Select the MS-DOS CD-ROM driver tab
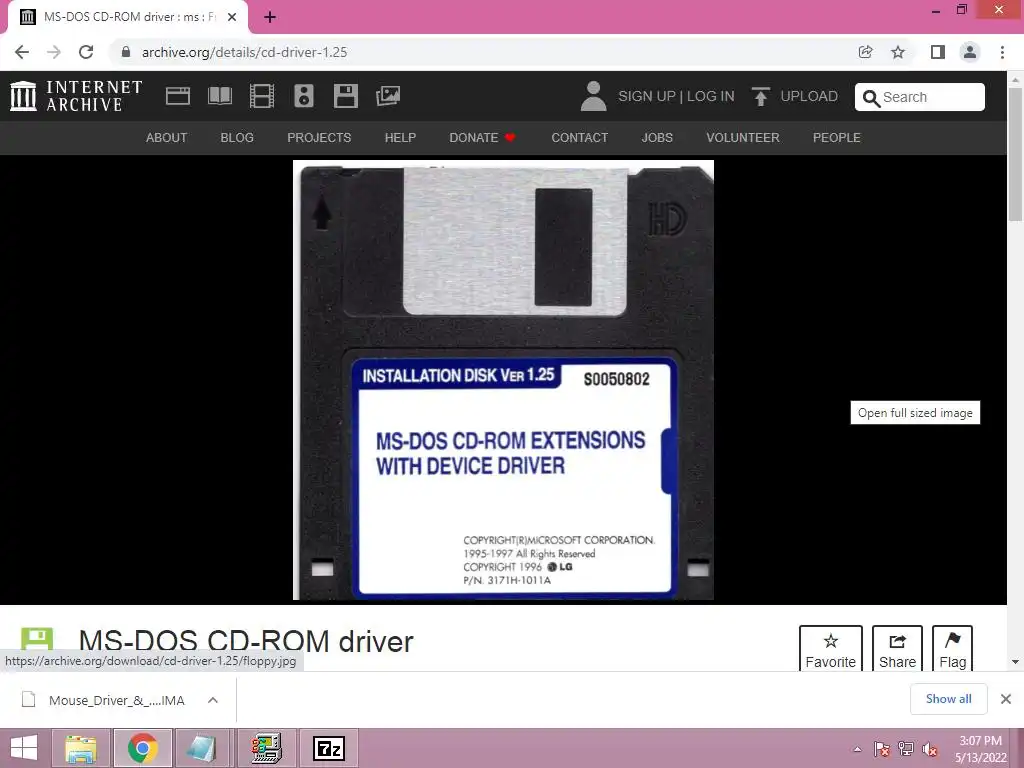Screen dimensions: 1024x768 tap(127, 17)
